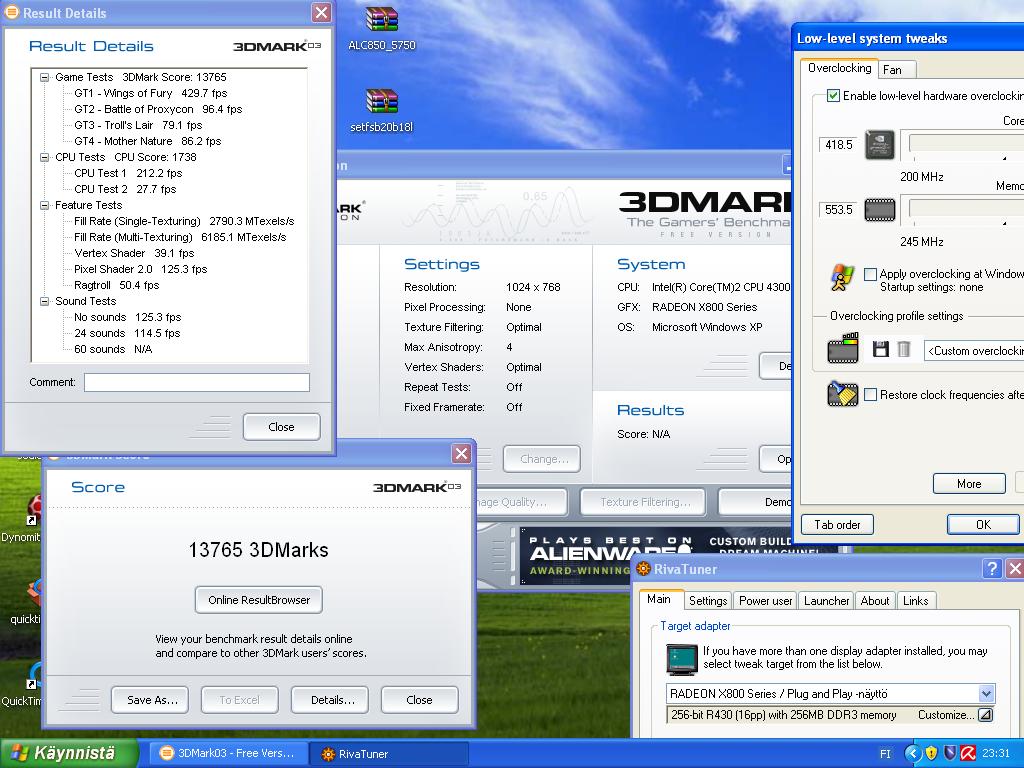
Task: Open the Custom overclocking profile dropdown
Action: click(973, 351)
